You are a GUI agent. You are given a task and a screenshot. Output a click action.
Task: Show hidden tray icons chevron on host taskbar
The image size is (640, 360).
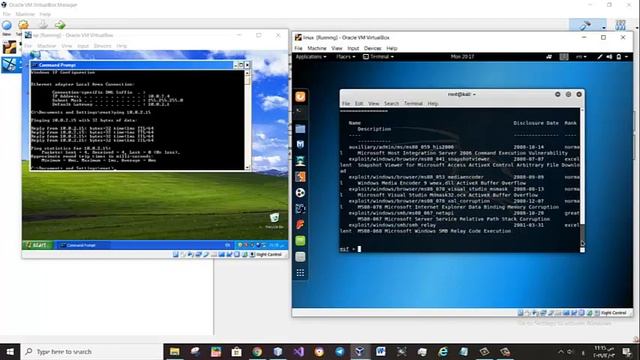560,351
